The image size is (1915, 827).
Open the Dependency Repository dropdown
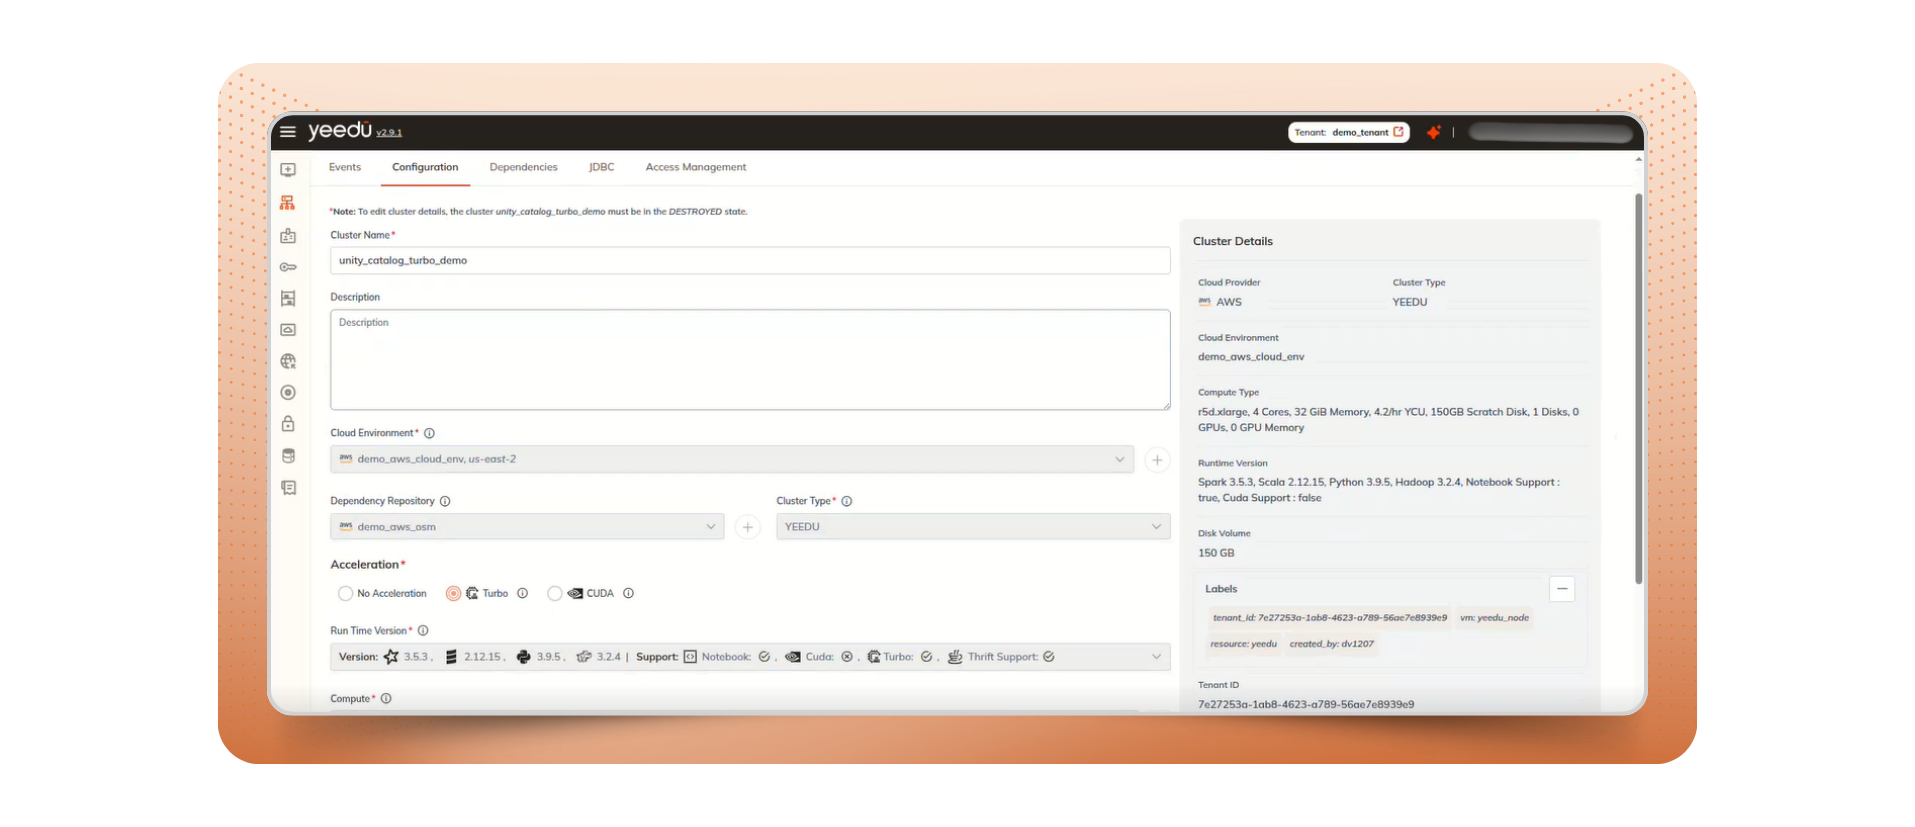527,527
